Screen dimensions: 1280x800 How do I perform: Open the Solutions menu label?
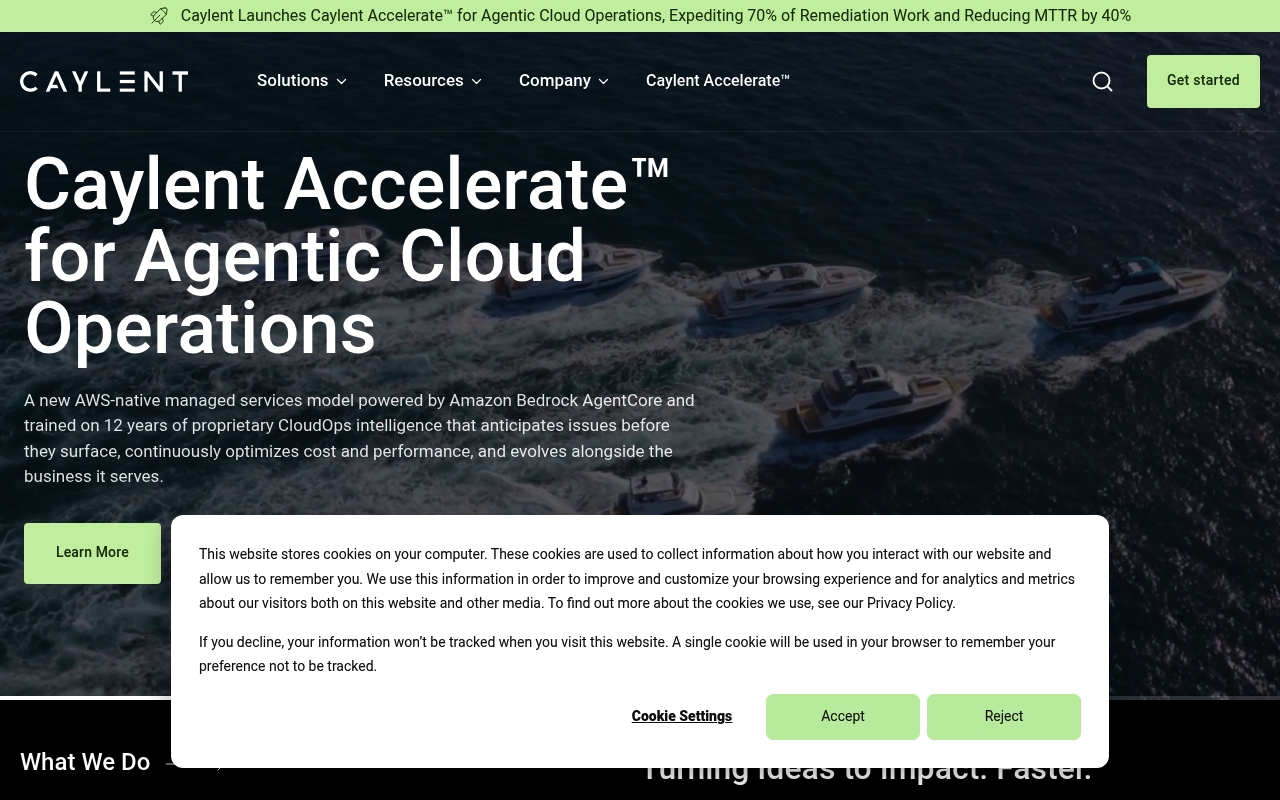pos(293,80)
